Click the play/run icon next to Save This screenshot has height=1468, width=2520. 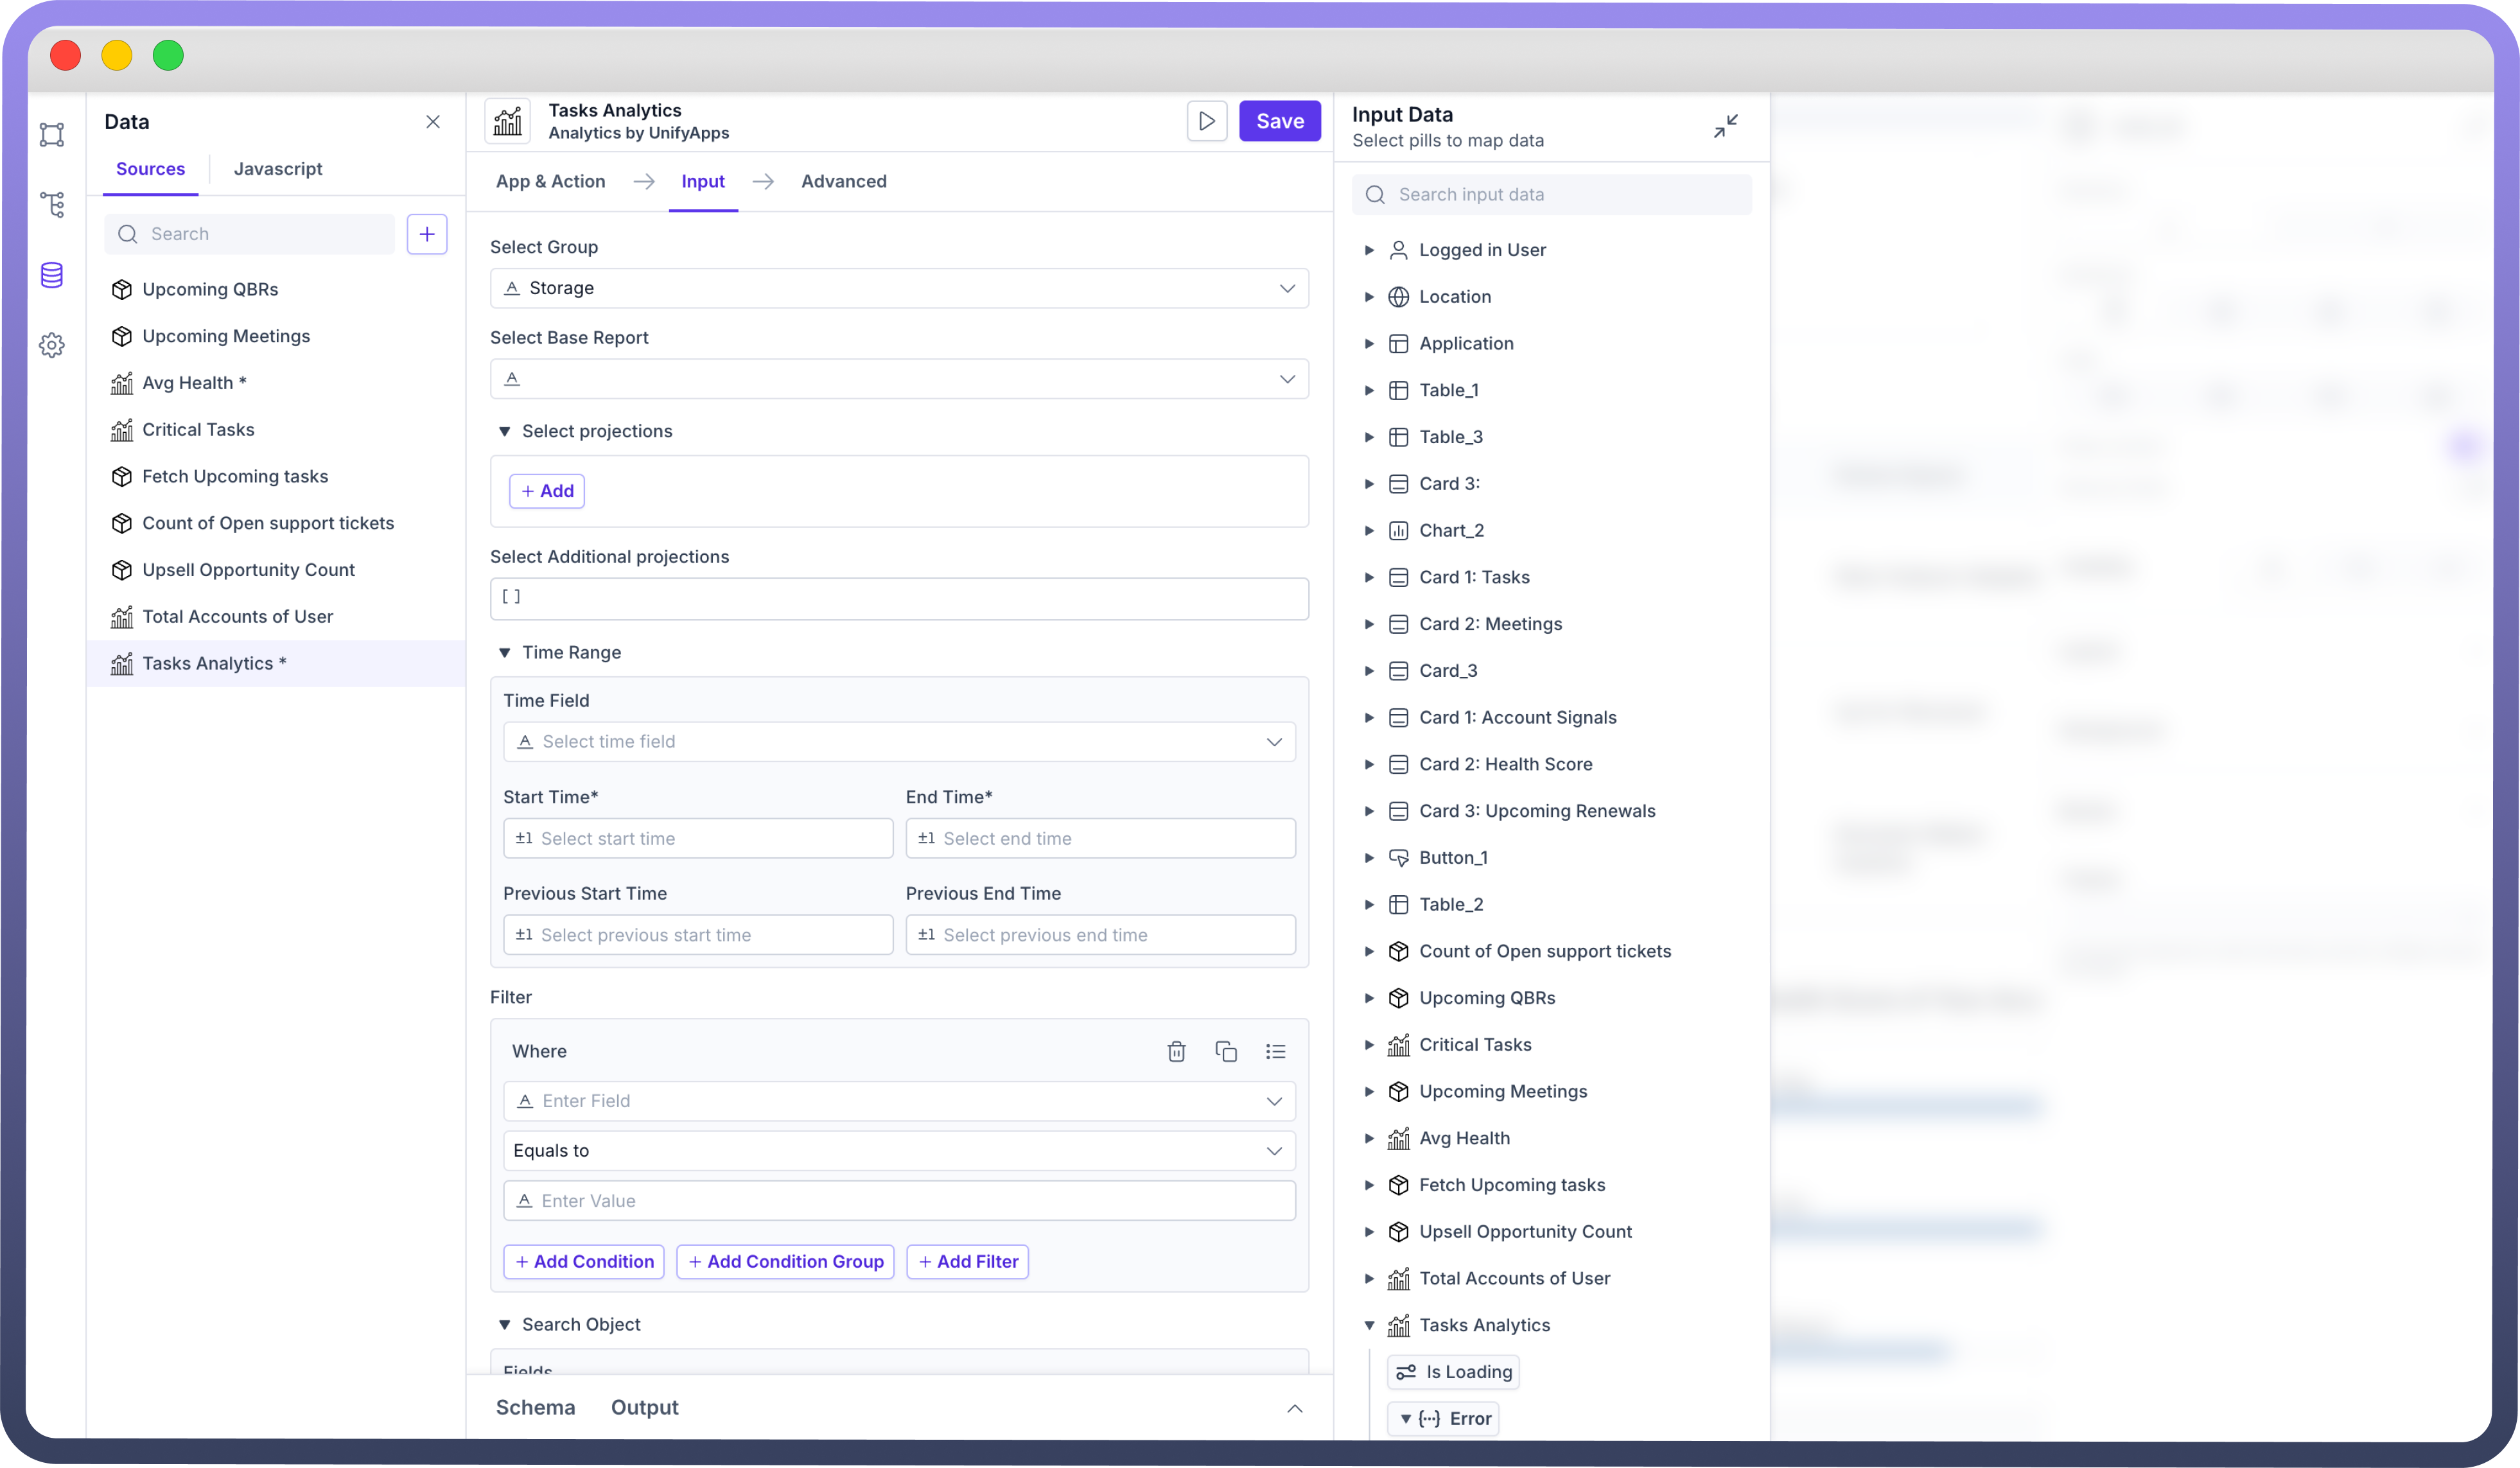tap(1207, 121)
